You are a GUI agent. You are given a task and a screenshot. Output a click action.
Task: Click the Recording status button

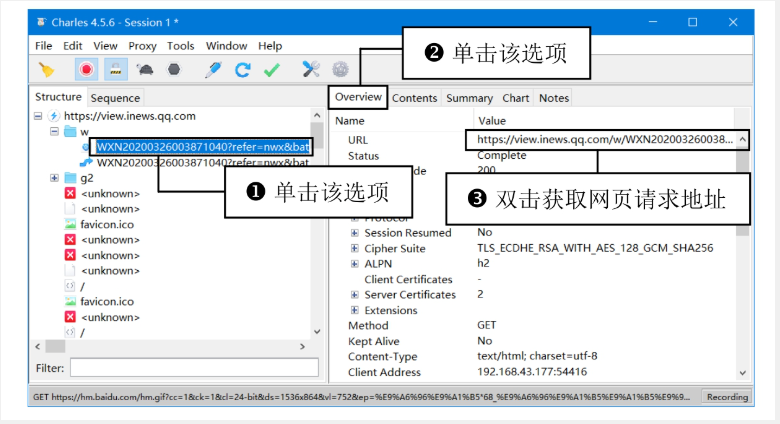click(727, 397)
